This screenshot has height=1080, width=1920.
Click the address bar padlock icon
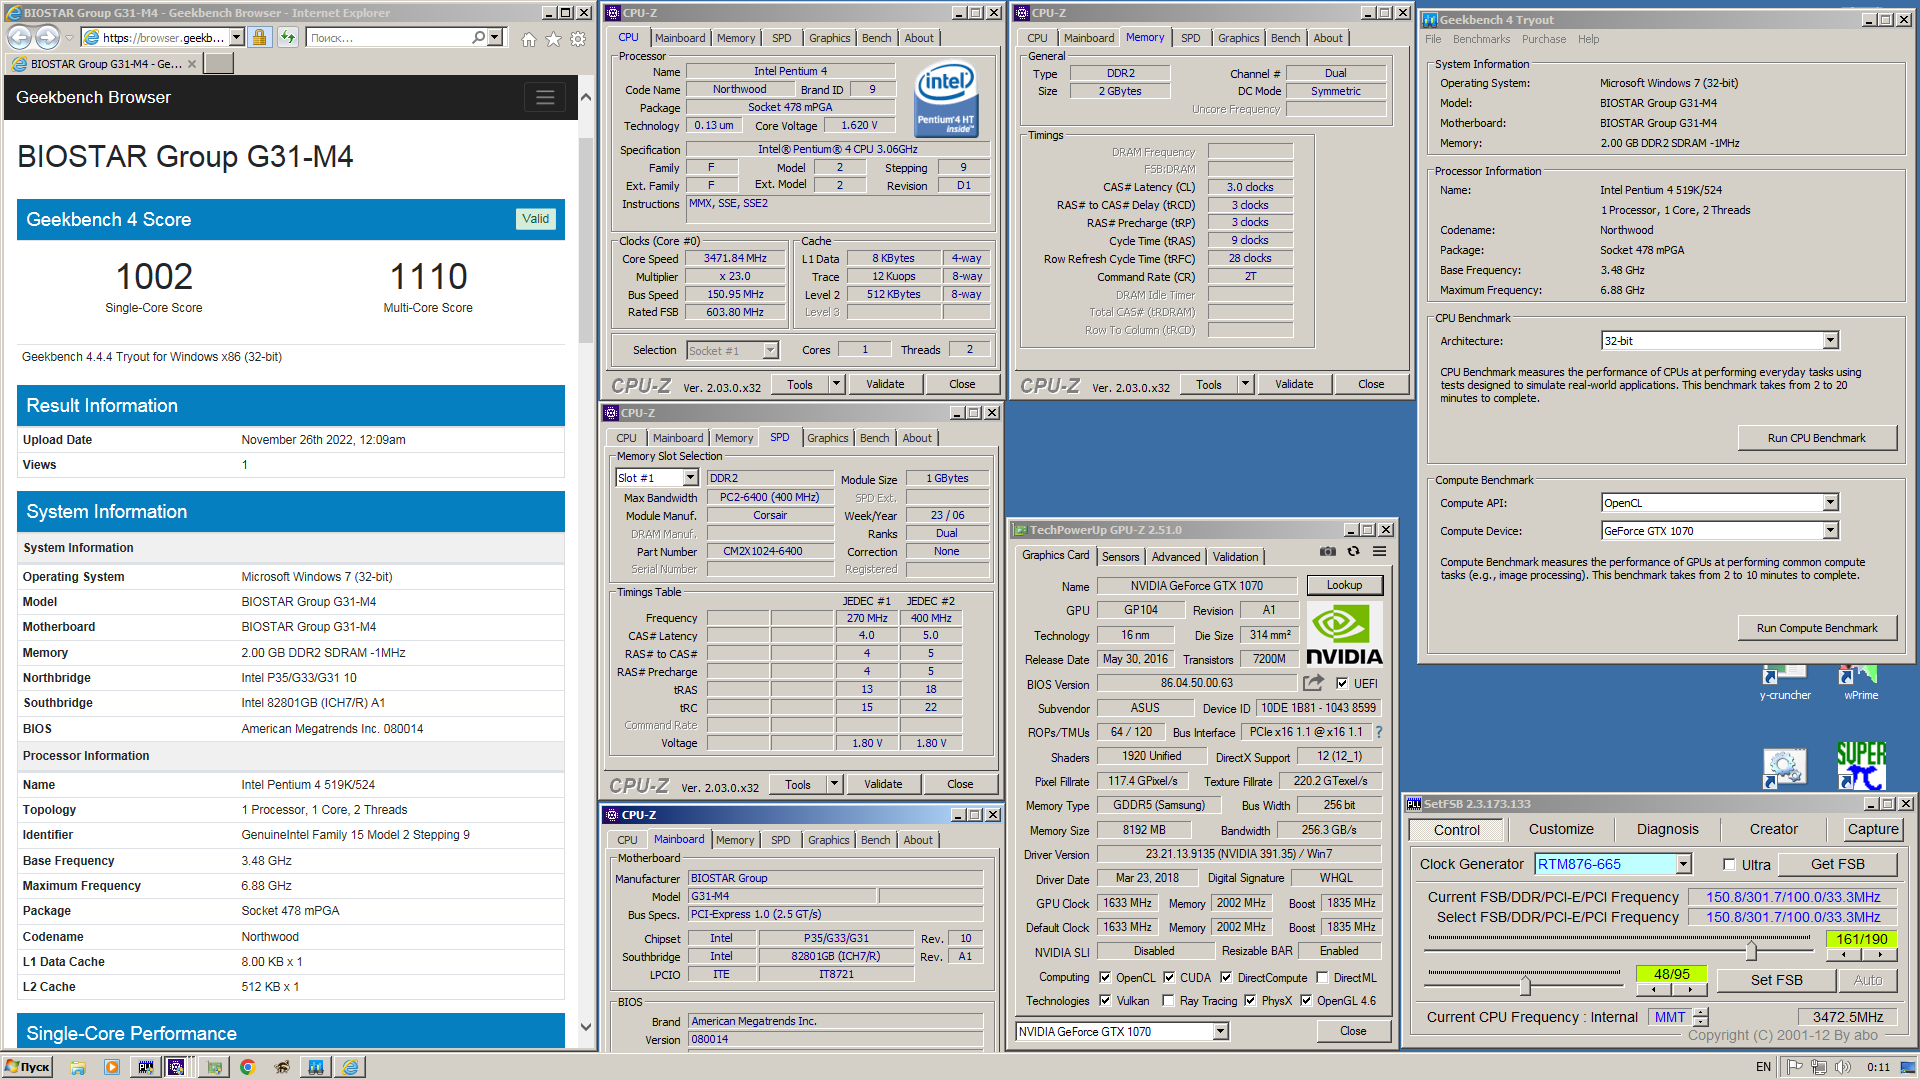[x=259, y=37]
